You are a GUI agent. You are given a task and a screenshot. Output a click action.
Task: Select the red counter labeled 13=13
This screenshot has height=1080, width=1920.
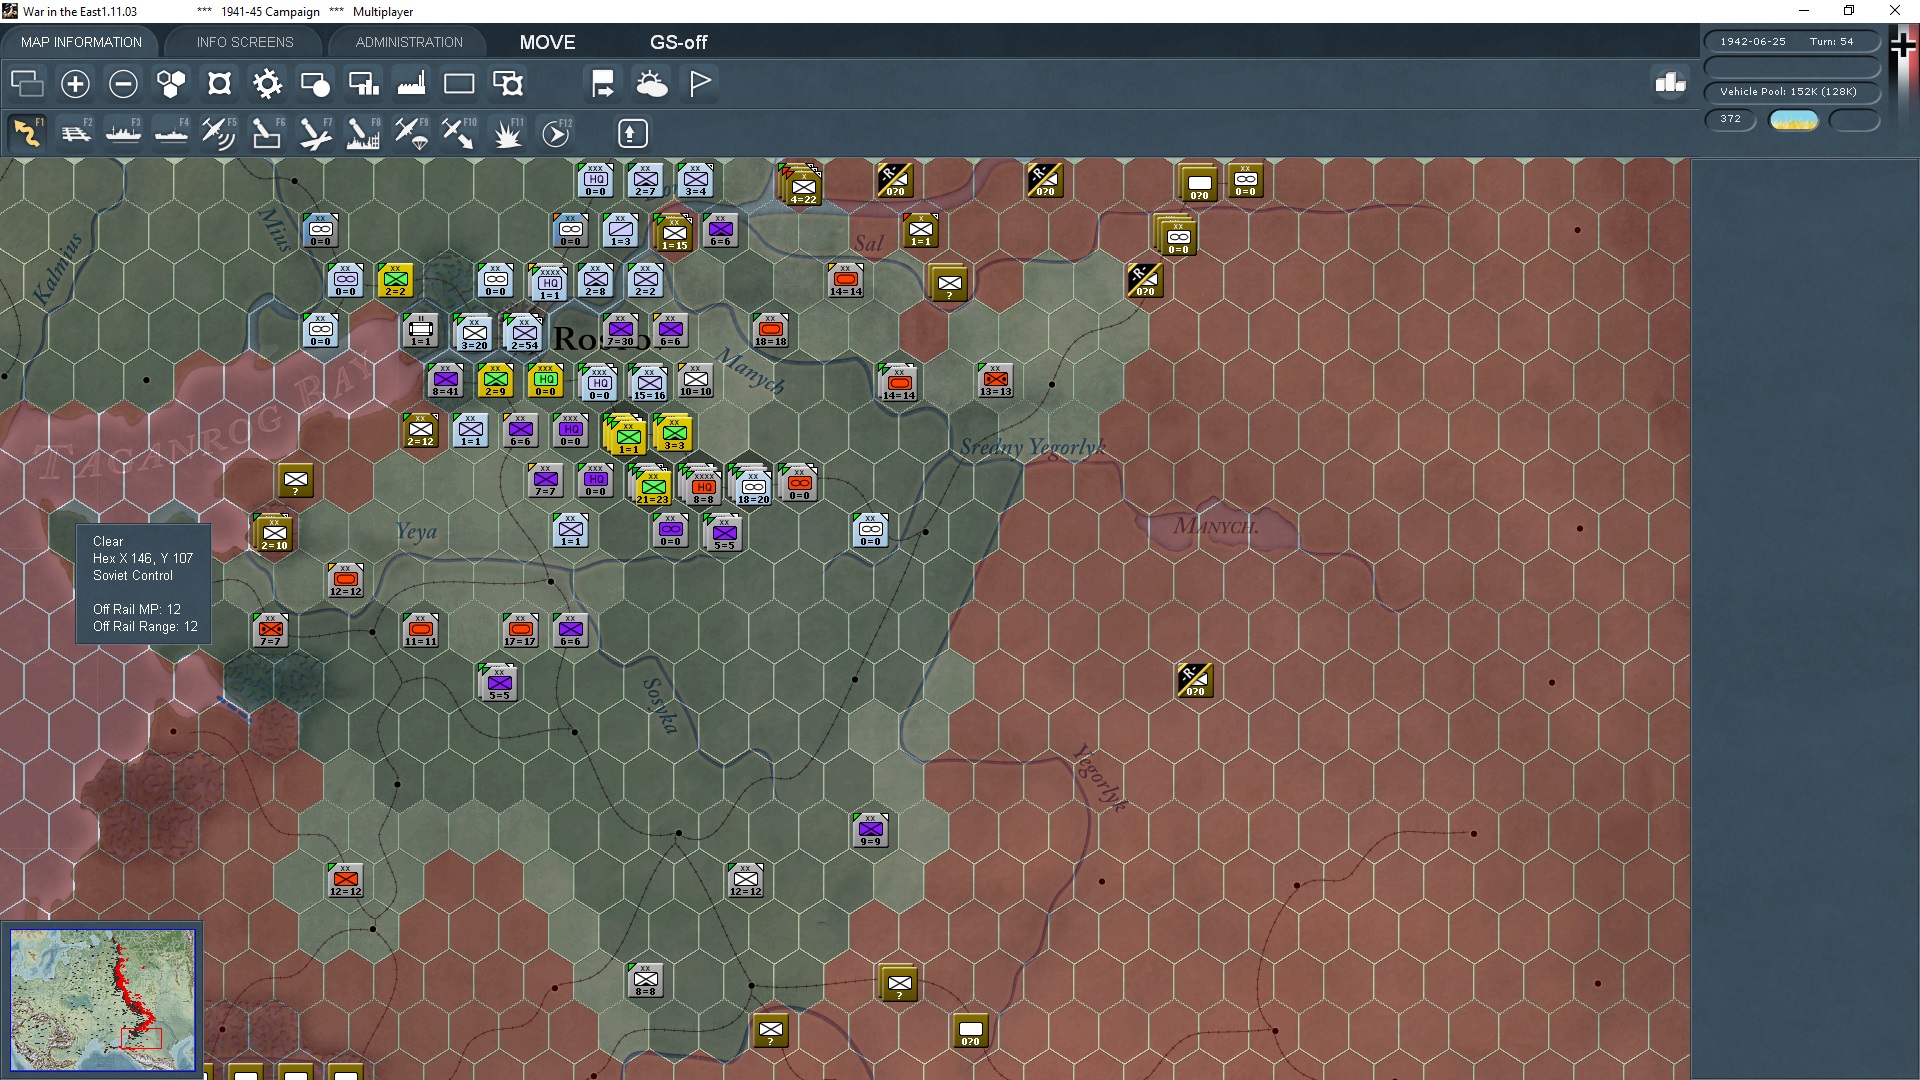pos(996,381)
